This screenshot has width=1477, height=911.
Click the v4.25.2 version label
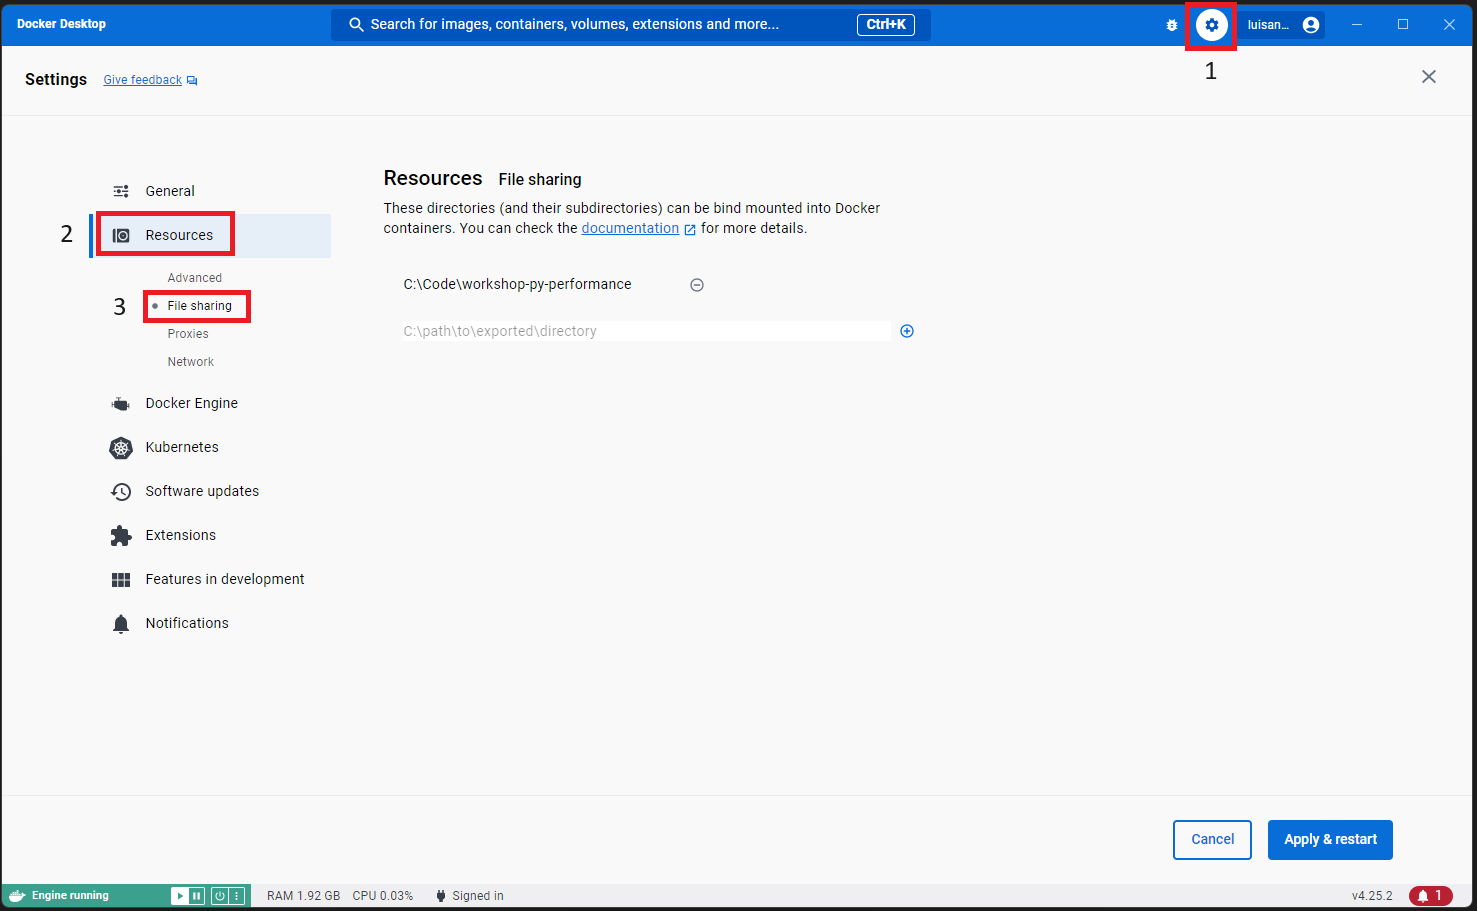1372,896
